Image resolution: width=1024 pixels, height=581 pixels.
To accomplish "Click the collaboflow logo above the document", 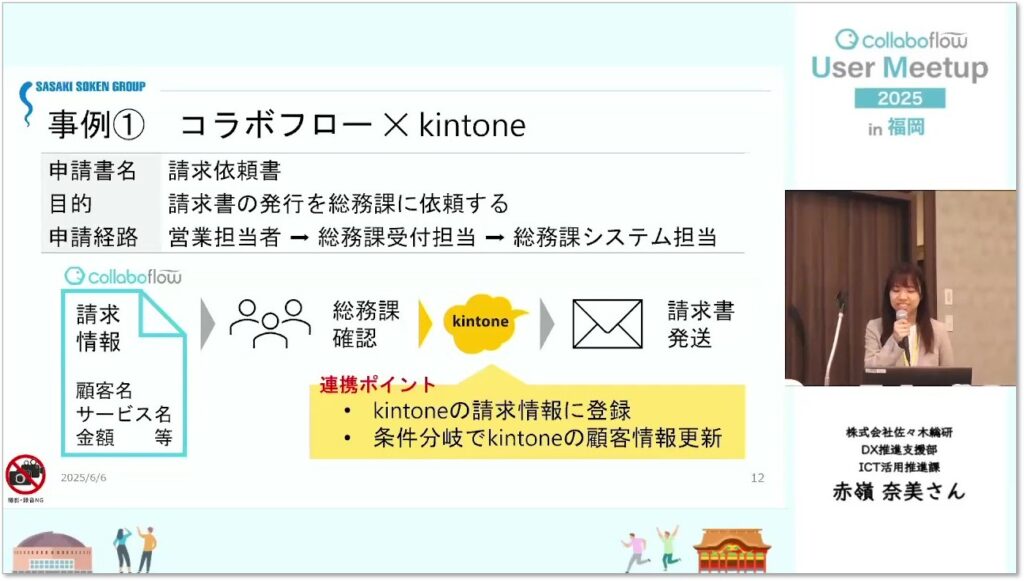I will (x=123, y=276).
